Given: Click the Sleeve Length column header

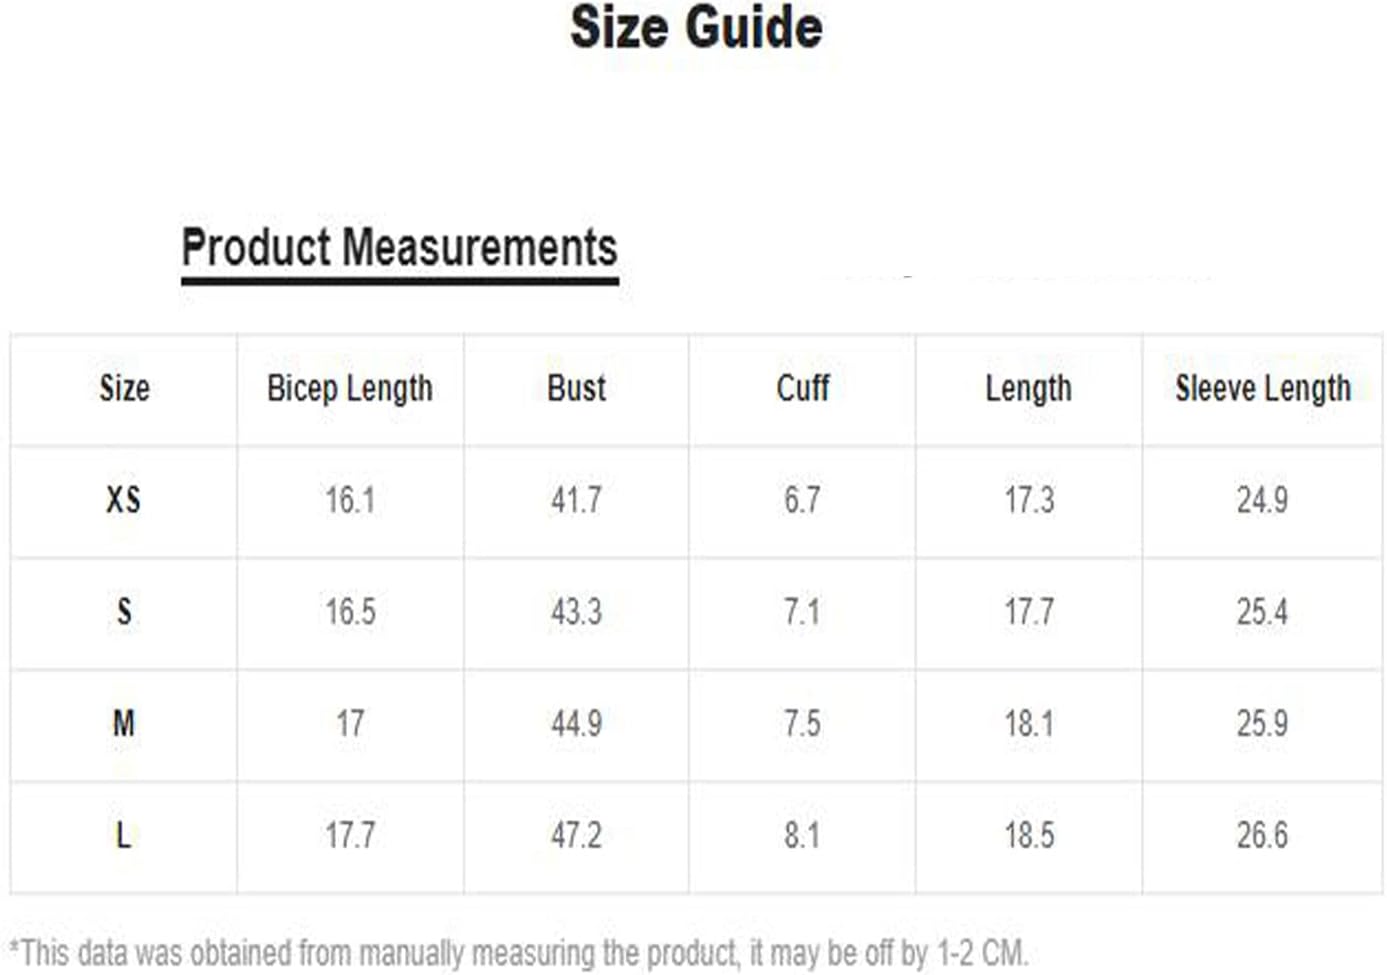Looking at the screenshot, I should 1262,389.
